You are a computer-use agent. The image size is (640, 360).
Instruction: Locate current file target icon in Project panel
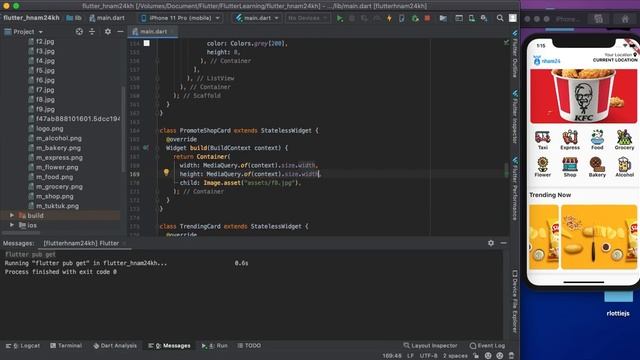pyautogui.click(x=79, y=31)
